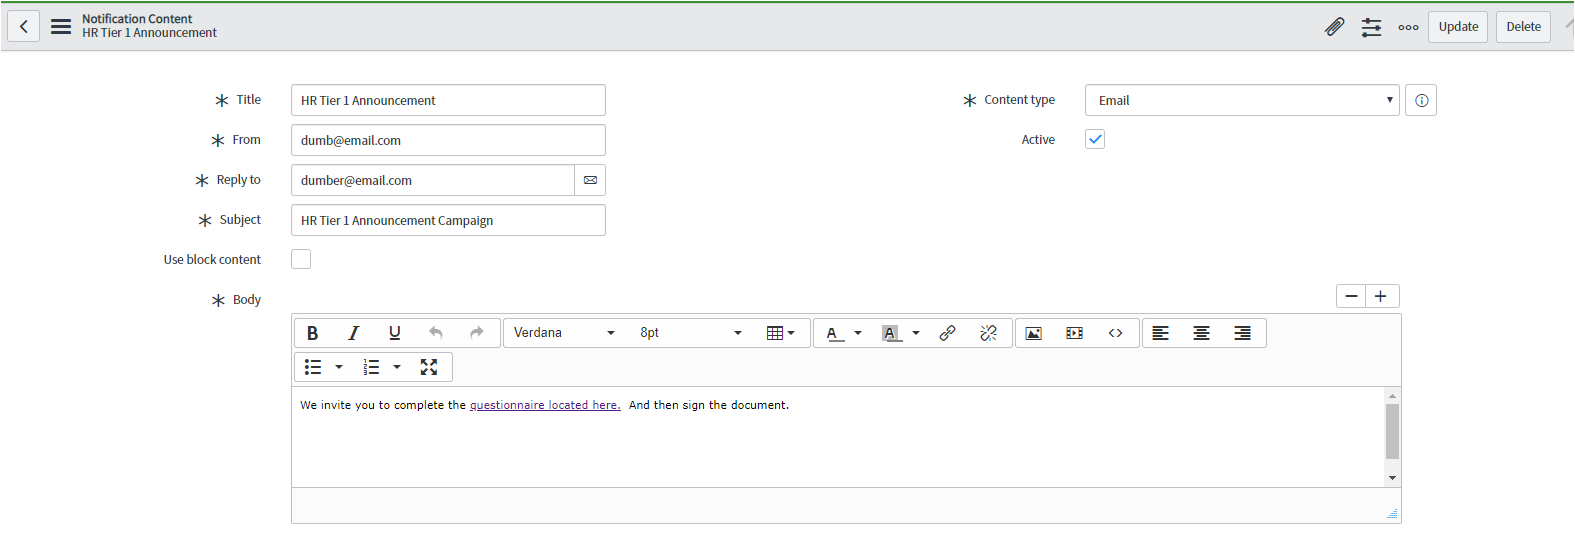The image size is (1575, 539).
Task: Open the hamburger context menu
Action: pyautogui.click(x=61, y=27)
